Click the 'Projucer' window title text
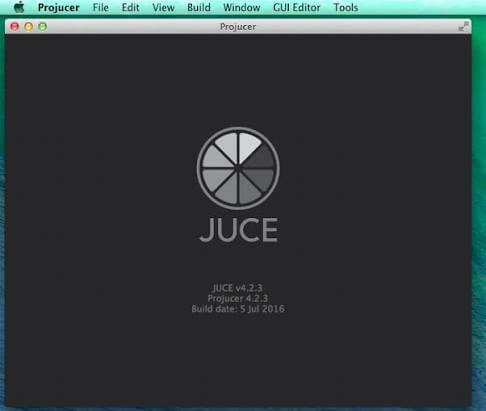The height and width of the screenshot is (411, 486). (238, 27)
